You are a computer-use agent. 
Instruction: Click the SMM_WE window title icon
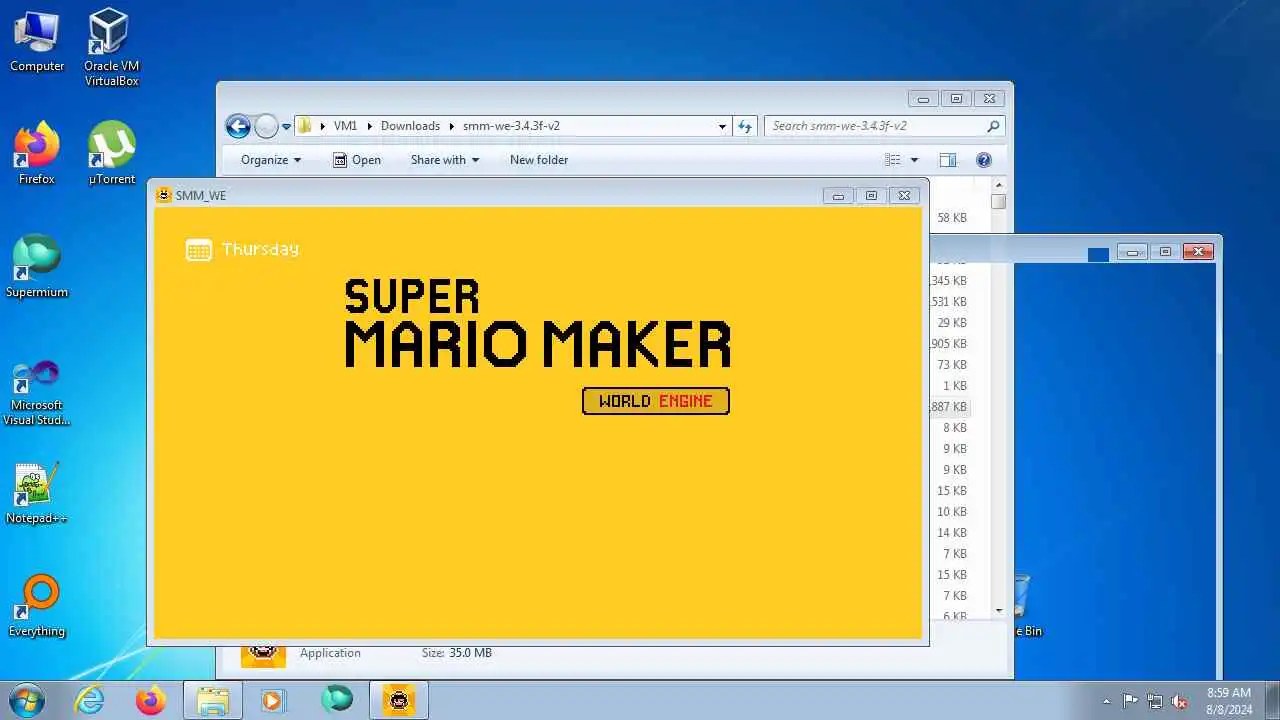pos(164,195)
